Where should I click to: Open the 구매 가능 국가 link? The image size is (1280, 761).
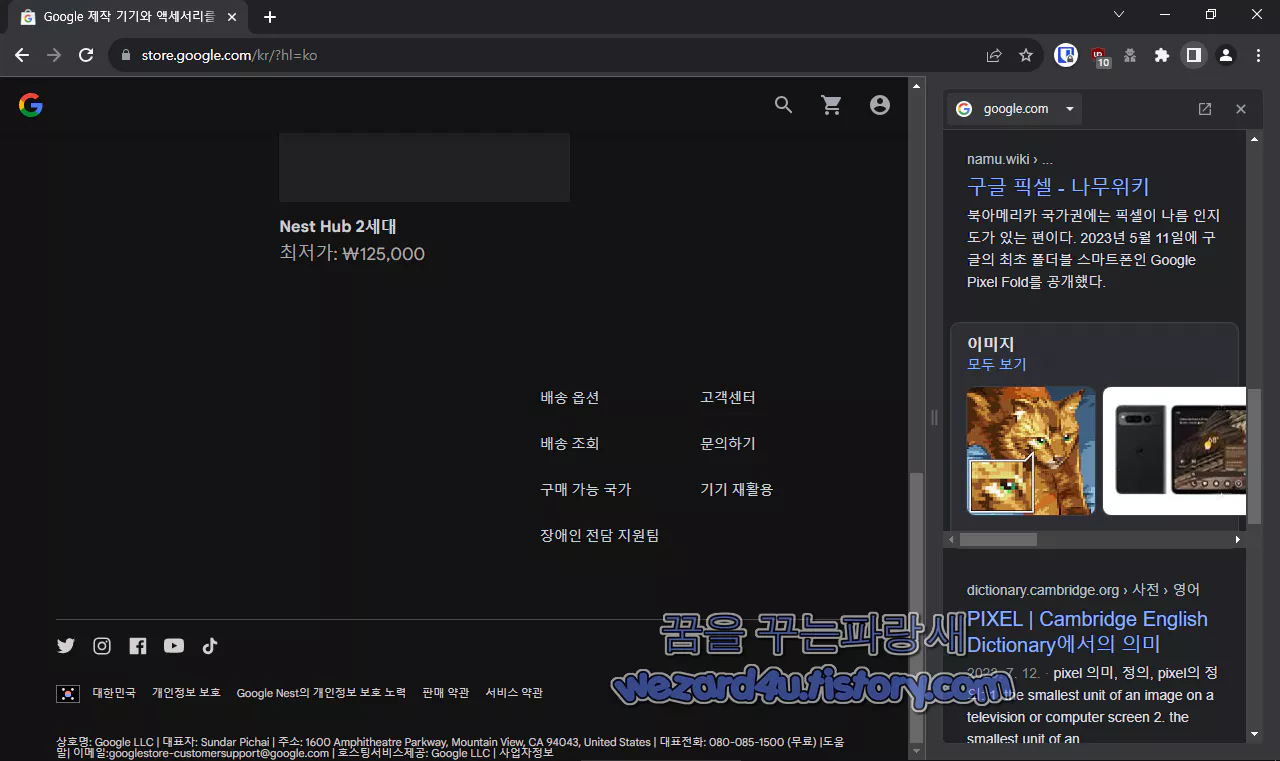click(x=586, y=490)
